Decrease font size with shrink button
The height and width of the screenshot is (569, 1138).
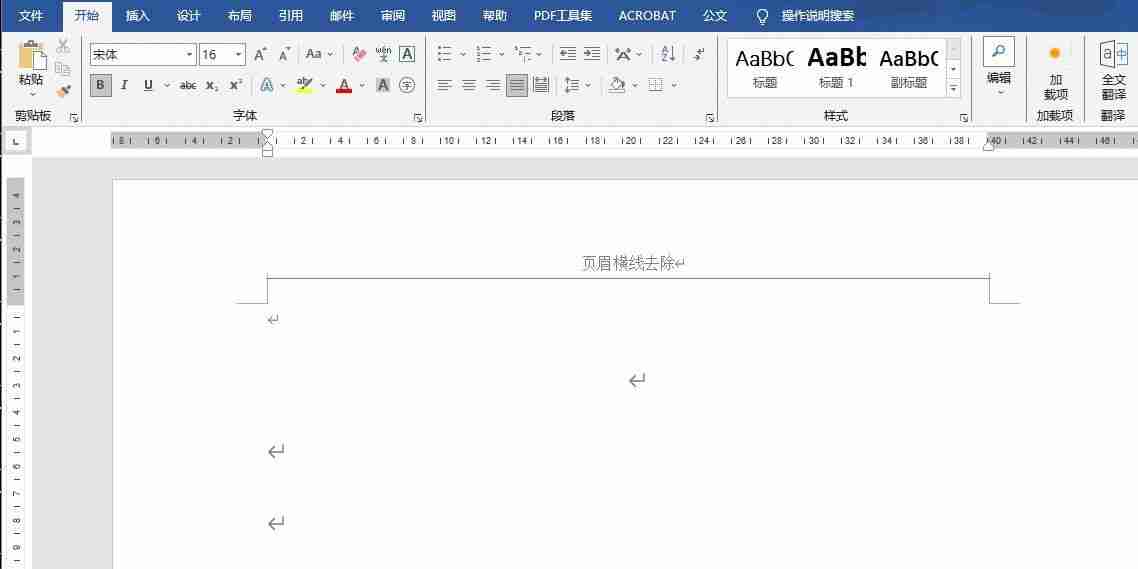click(284, 54)
